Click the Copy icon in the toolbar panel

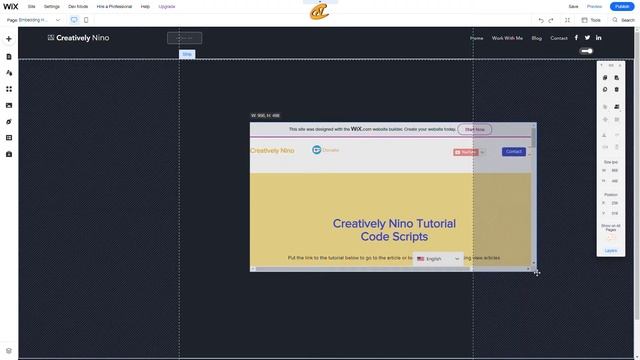605,78
